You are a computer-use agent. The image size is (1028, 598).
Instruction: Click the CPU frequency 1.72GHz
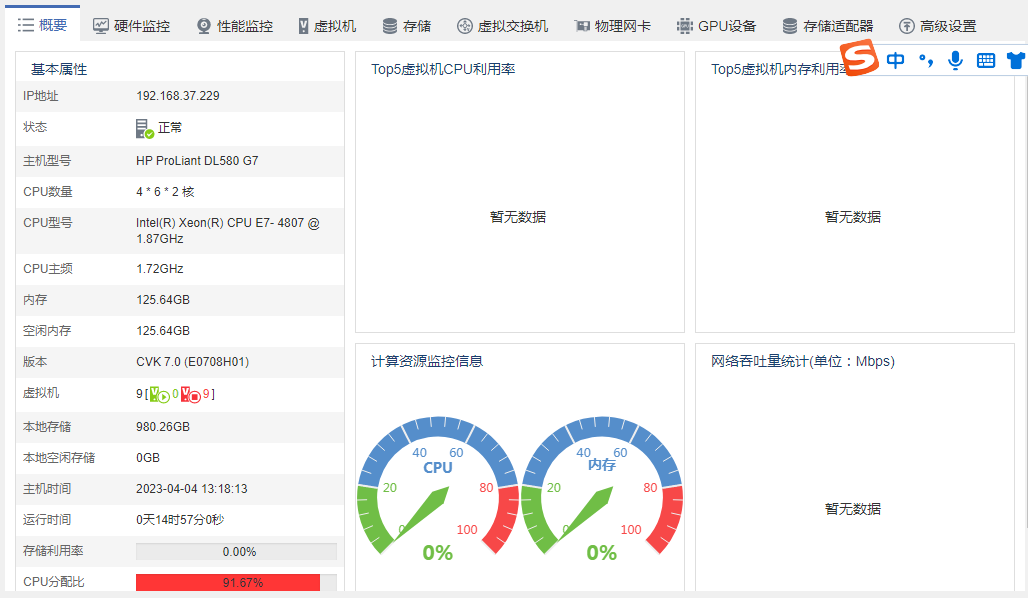click(160, 269)
